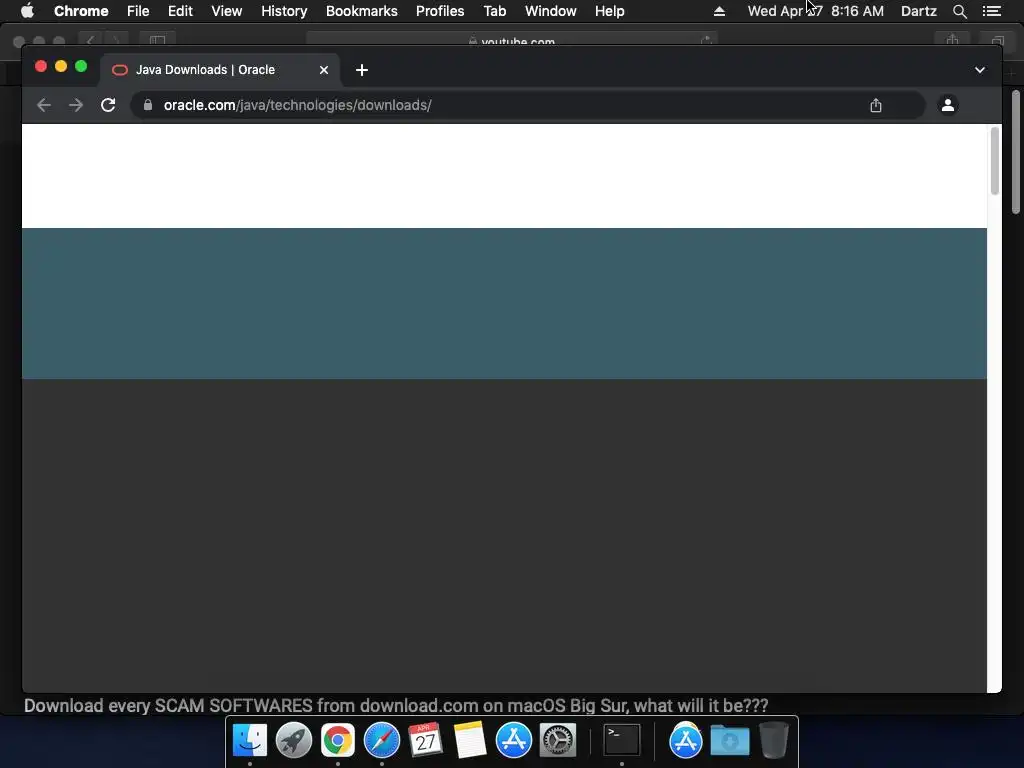This screenshot has height=768, width=1024.
Task: Open App Store icon beside Notes
Action: click(x=513, y=740)
